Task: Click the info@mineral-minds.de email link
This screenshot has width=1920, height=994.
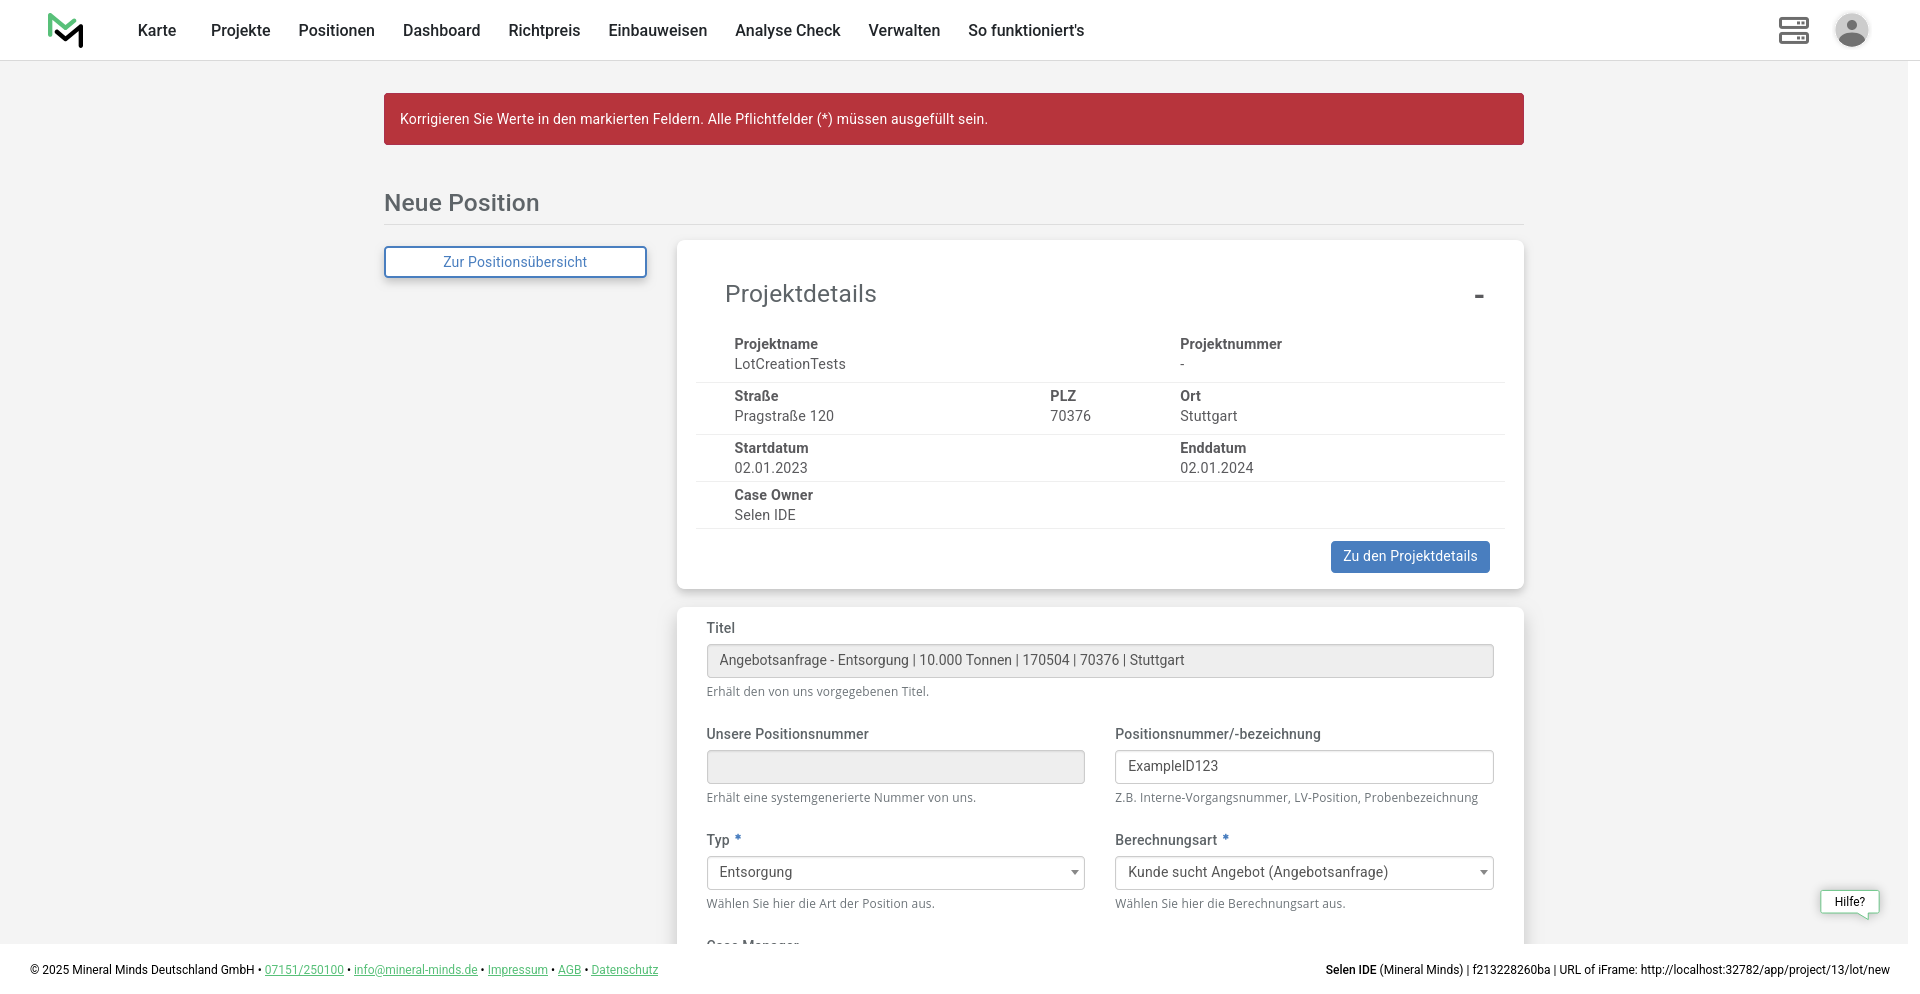Action: coord(415,970)
